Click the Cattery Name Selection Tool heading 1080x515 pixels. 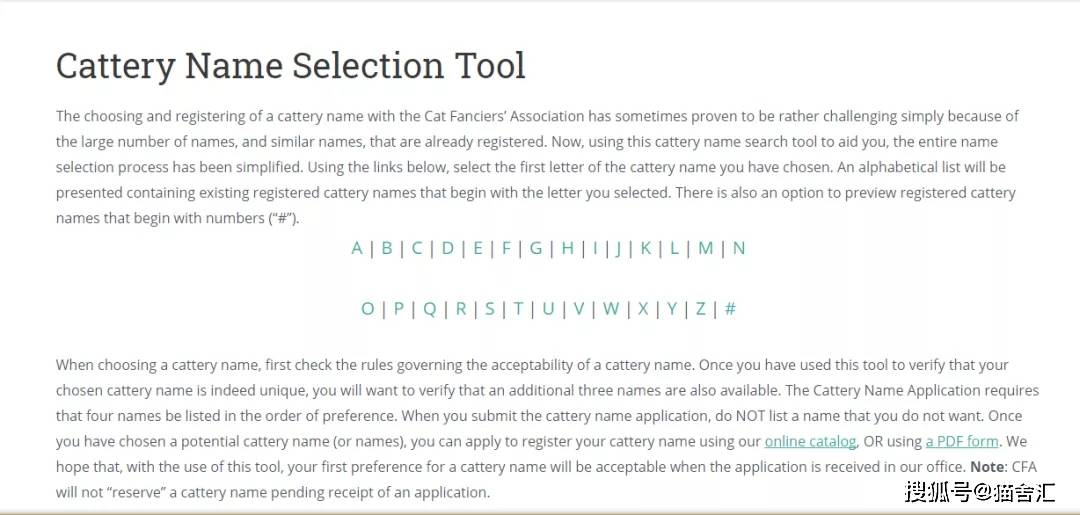pos(290,66)
